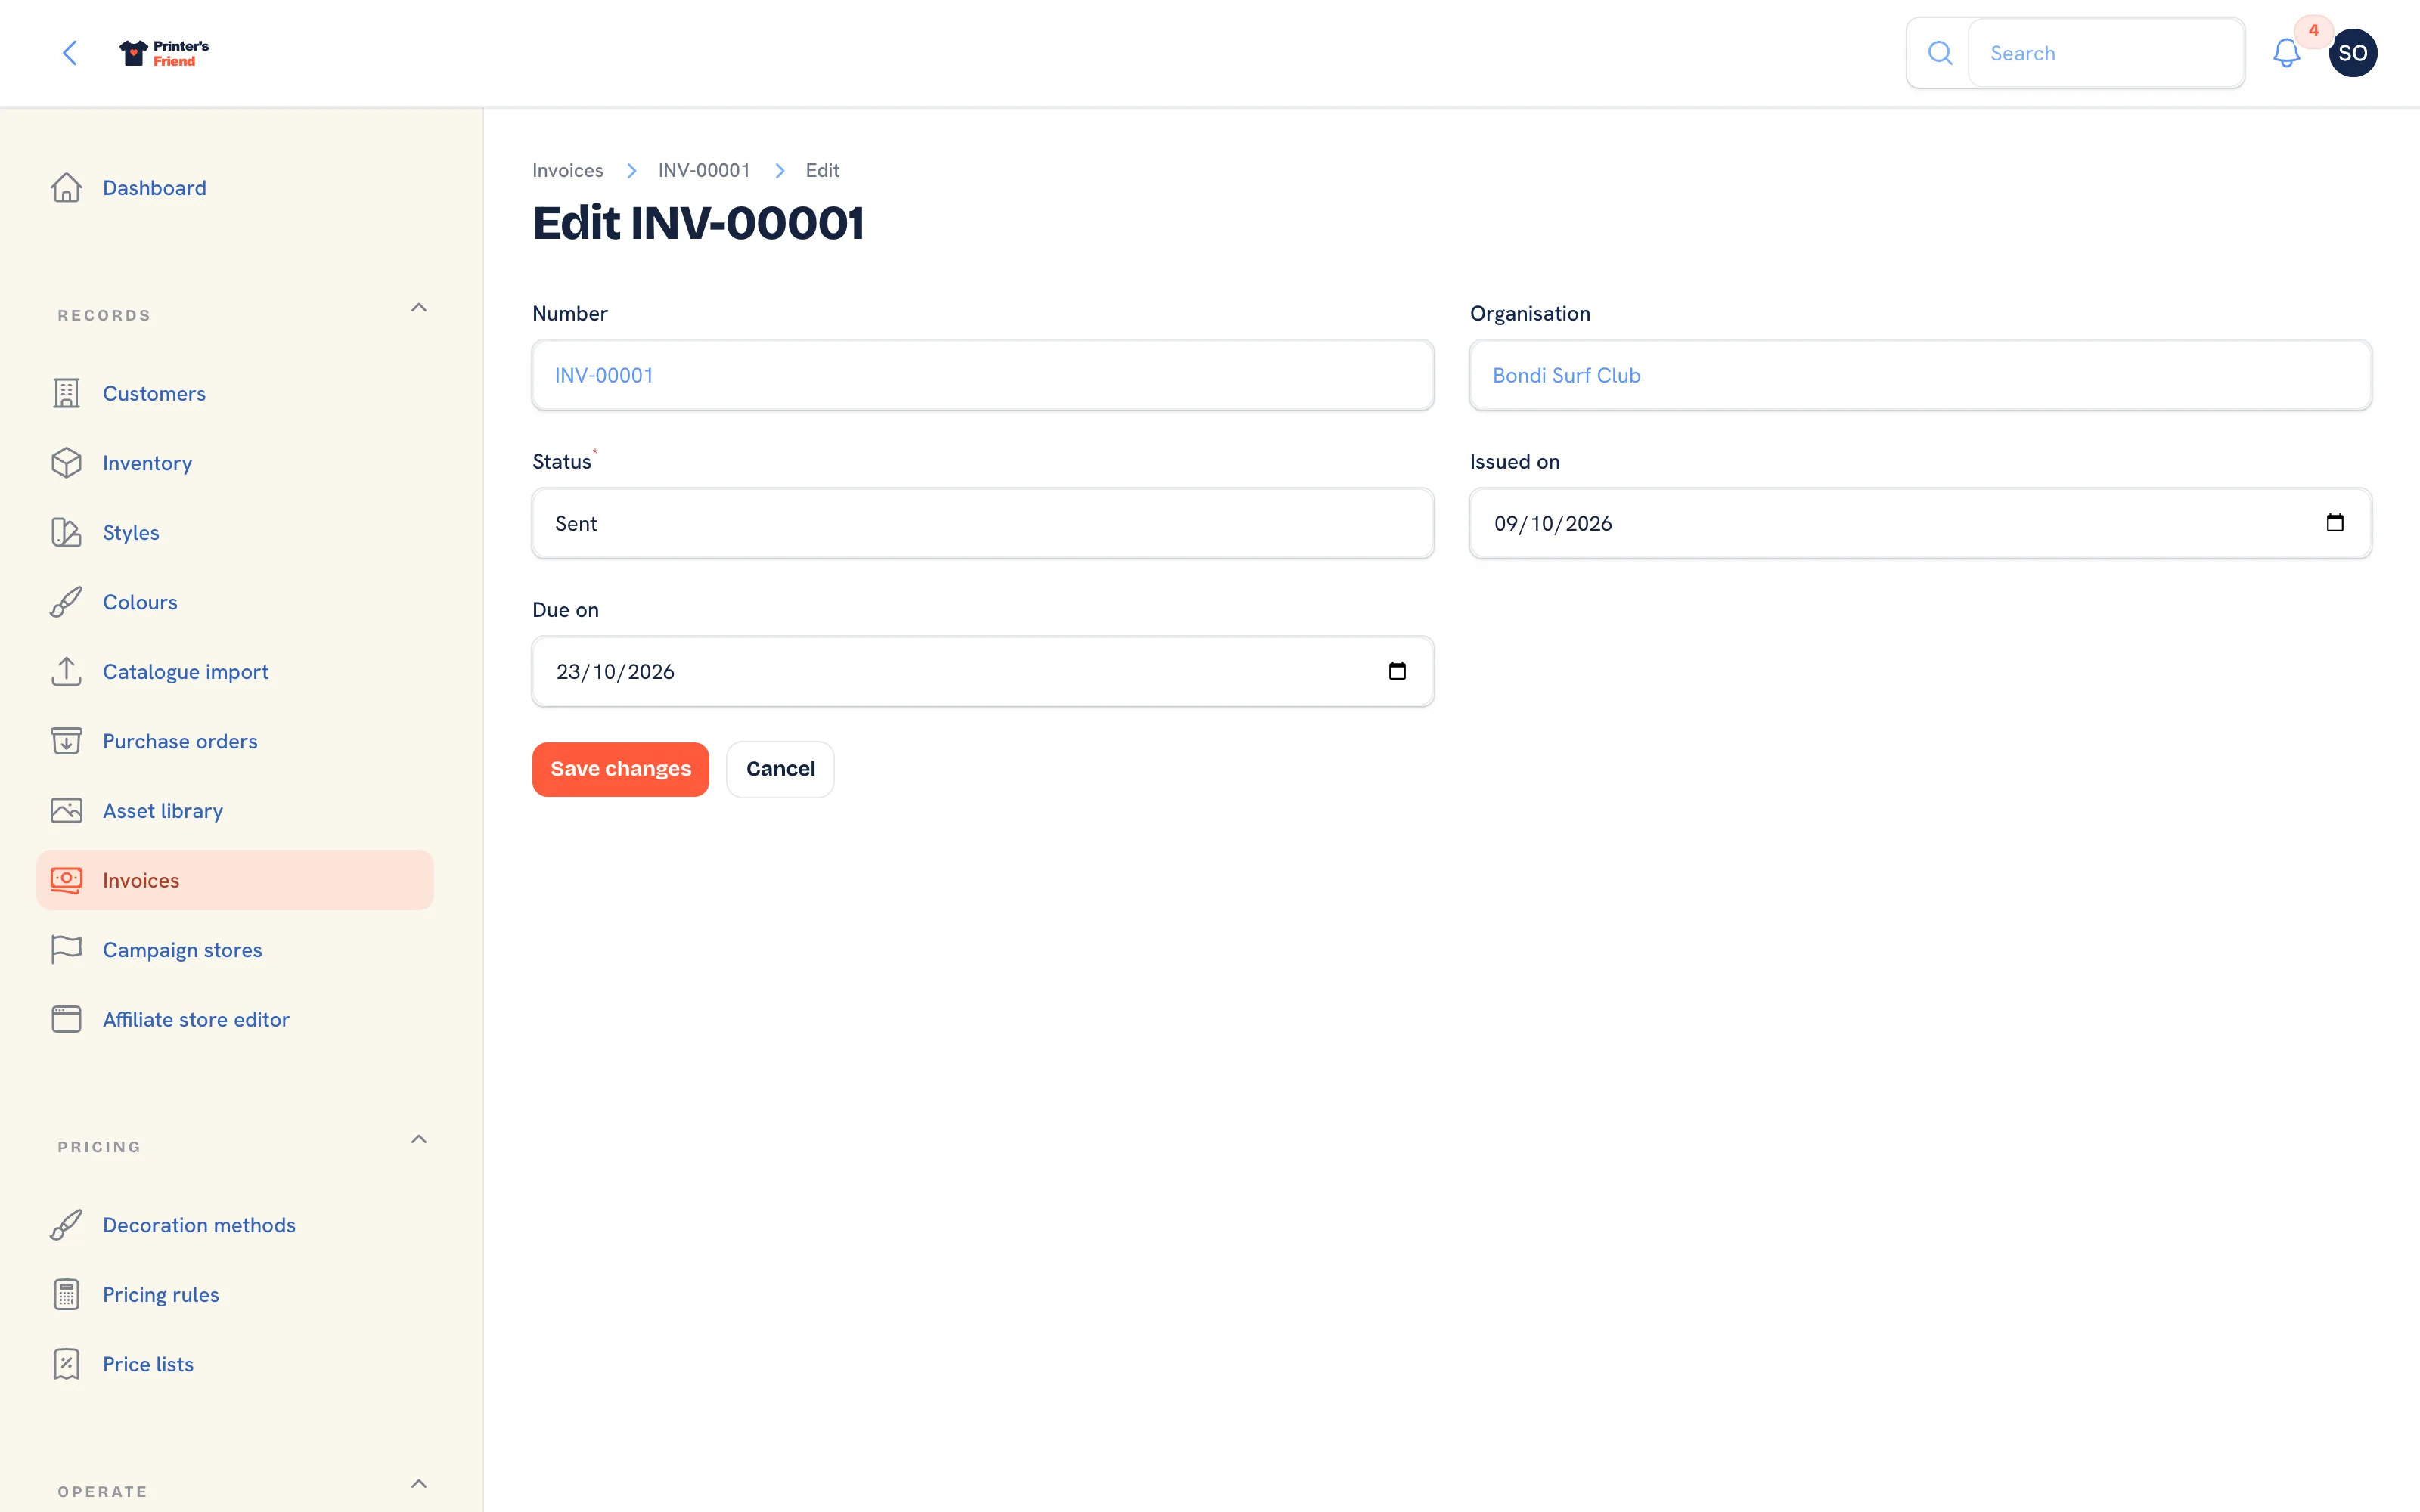This screenshot has width=2420, height=1512.
Task: Click the search magnifier icon
Action: pyautogui.click(x=1939, y=53)
